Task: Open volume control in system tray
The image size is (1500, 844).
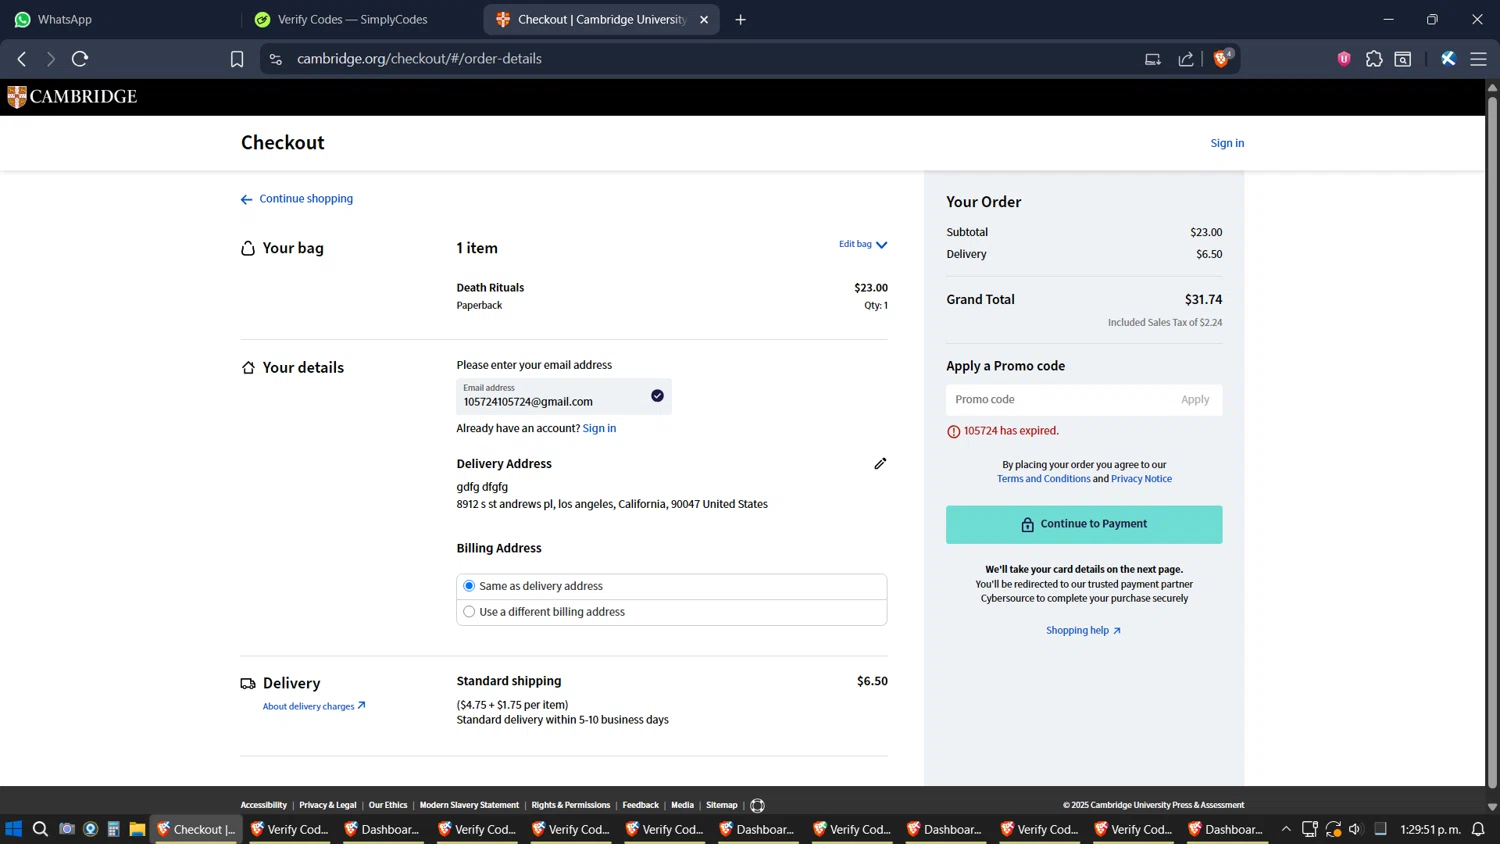Action: (1355, 829)
